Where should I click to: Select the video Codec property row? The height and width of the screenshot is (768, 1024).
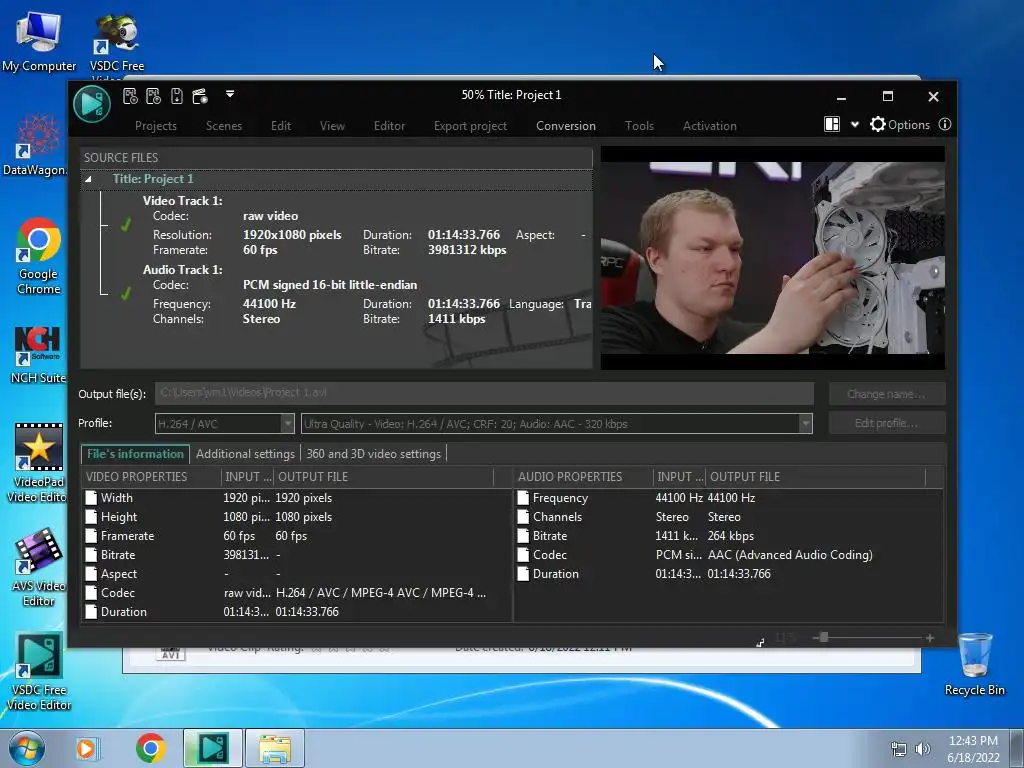coord(297,592)
